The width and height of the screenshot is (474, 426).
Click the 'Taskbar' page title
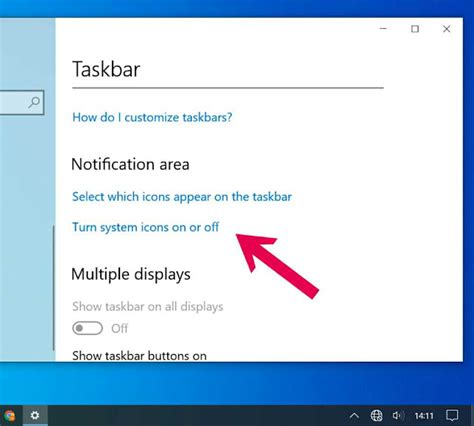point(106,69)
